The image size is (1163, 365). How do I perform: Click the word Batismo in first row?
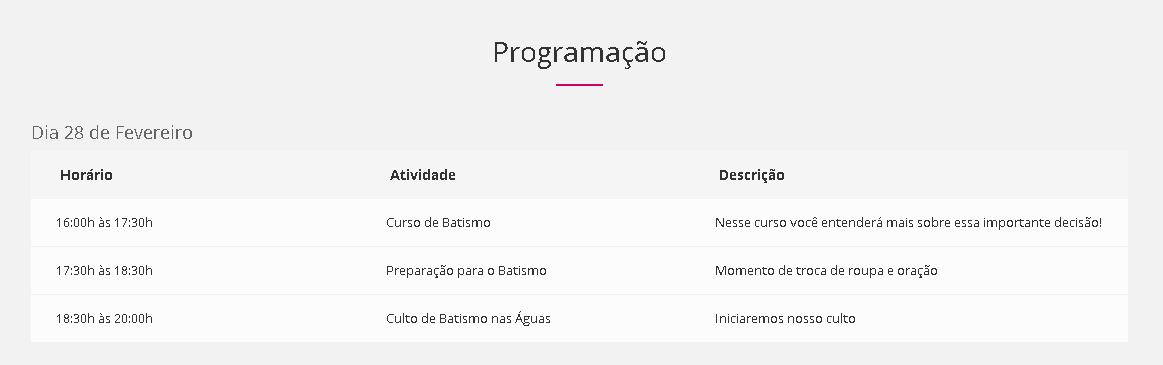[x=467, y=223]
